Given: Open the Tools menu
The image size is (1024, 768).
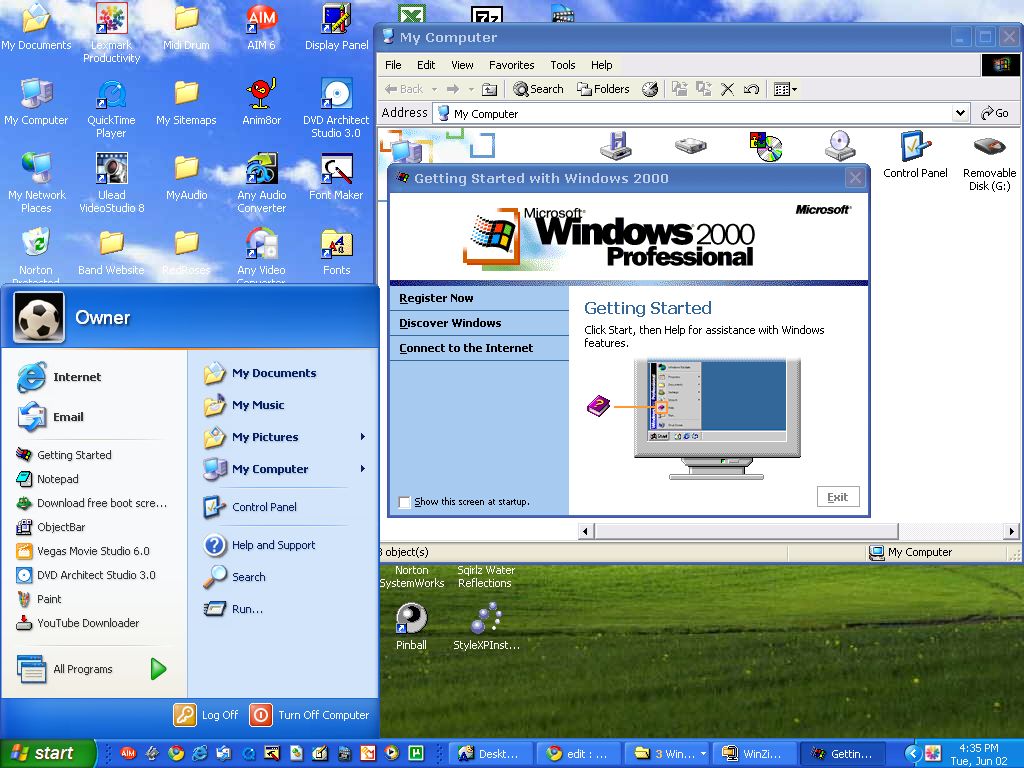Looking at the screenshot, I should tap(562, 64).
